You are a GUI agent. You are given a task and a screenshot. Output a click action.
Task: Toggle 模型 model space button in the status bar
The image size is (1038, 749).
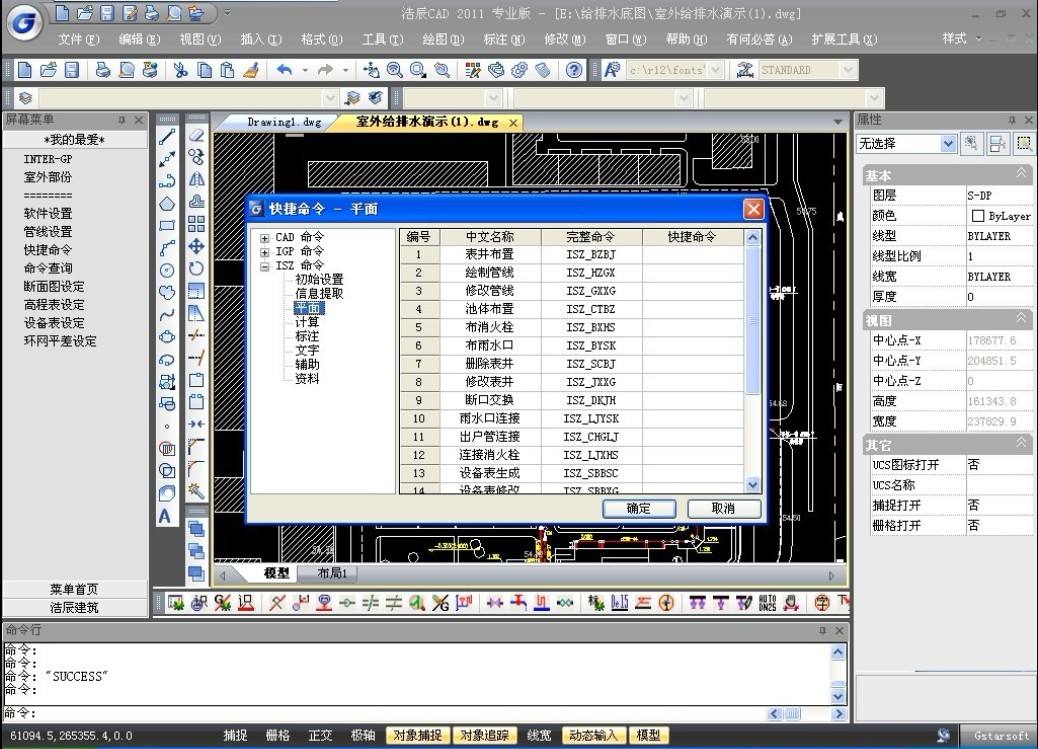(648, 735)
